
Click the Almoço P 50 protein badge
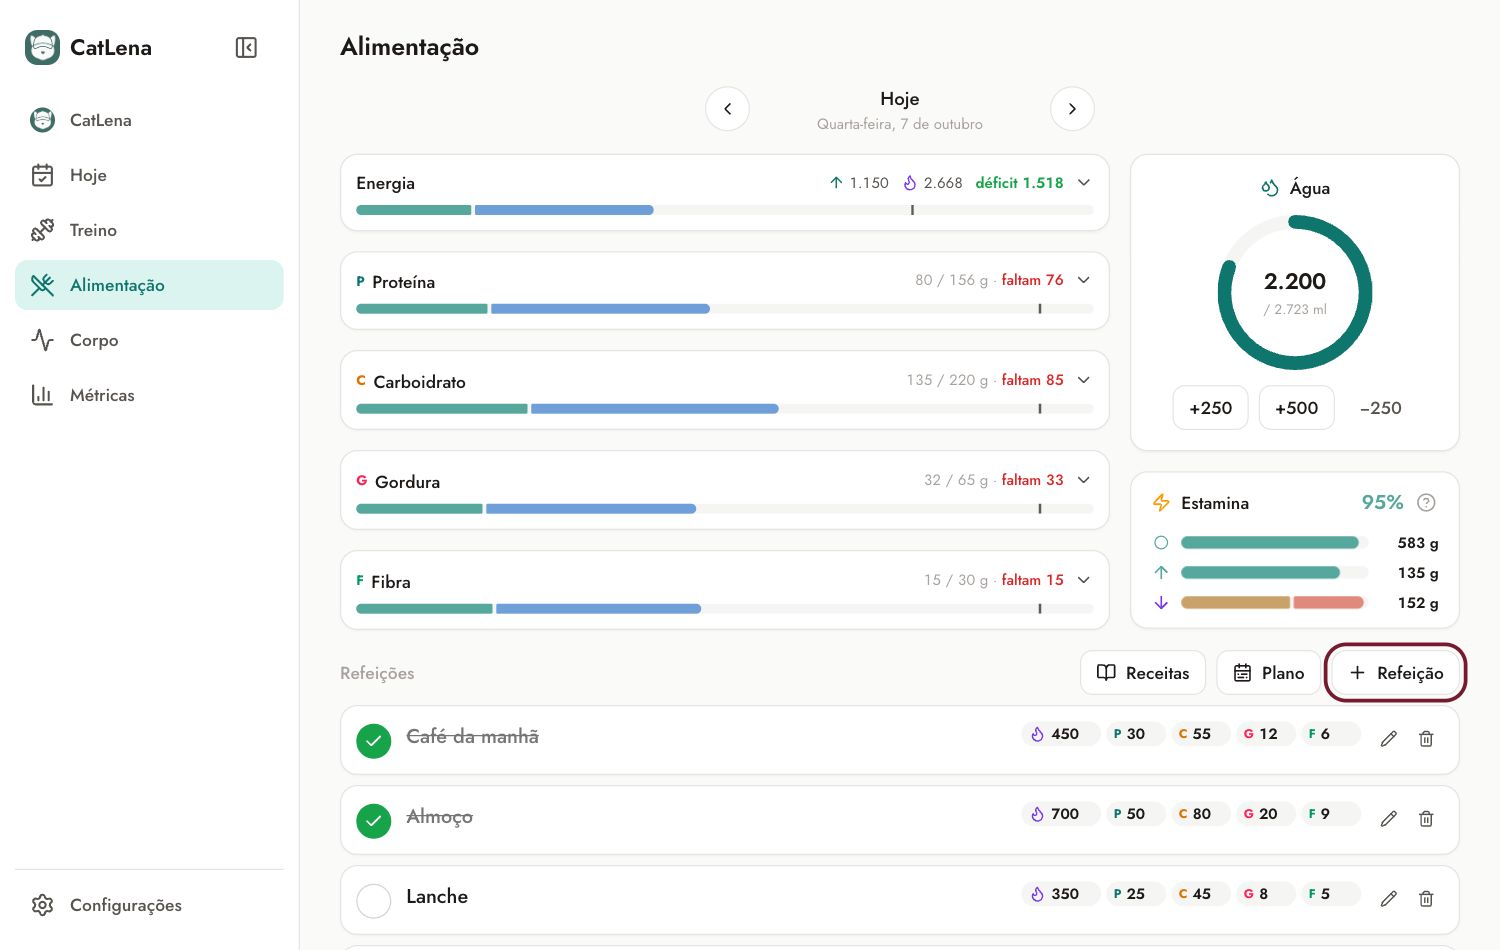1135,814
